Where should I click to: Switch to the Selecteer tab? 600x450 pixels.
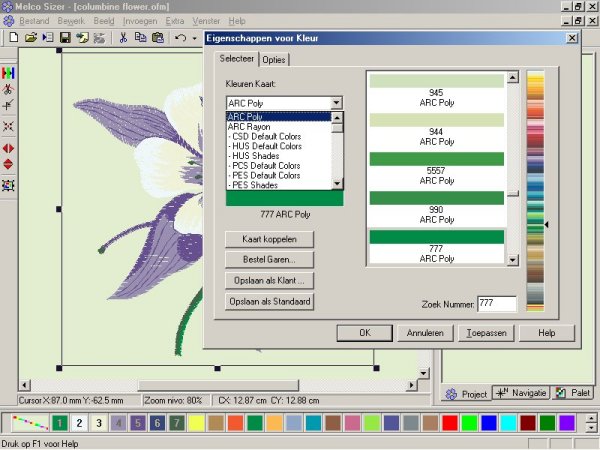[236, 59]
